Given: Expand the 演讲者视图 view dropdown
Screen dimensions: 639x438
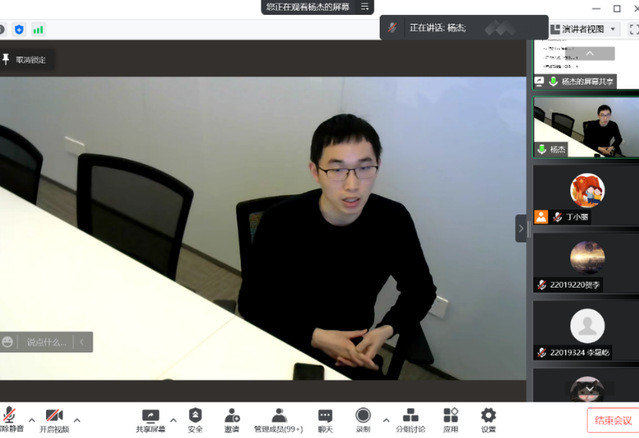Looking at the screenshot, I should (612, 29).
